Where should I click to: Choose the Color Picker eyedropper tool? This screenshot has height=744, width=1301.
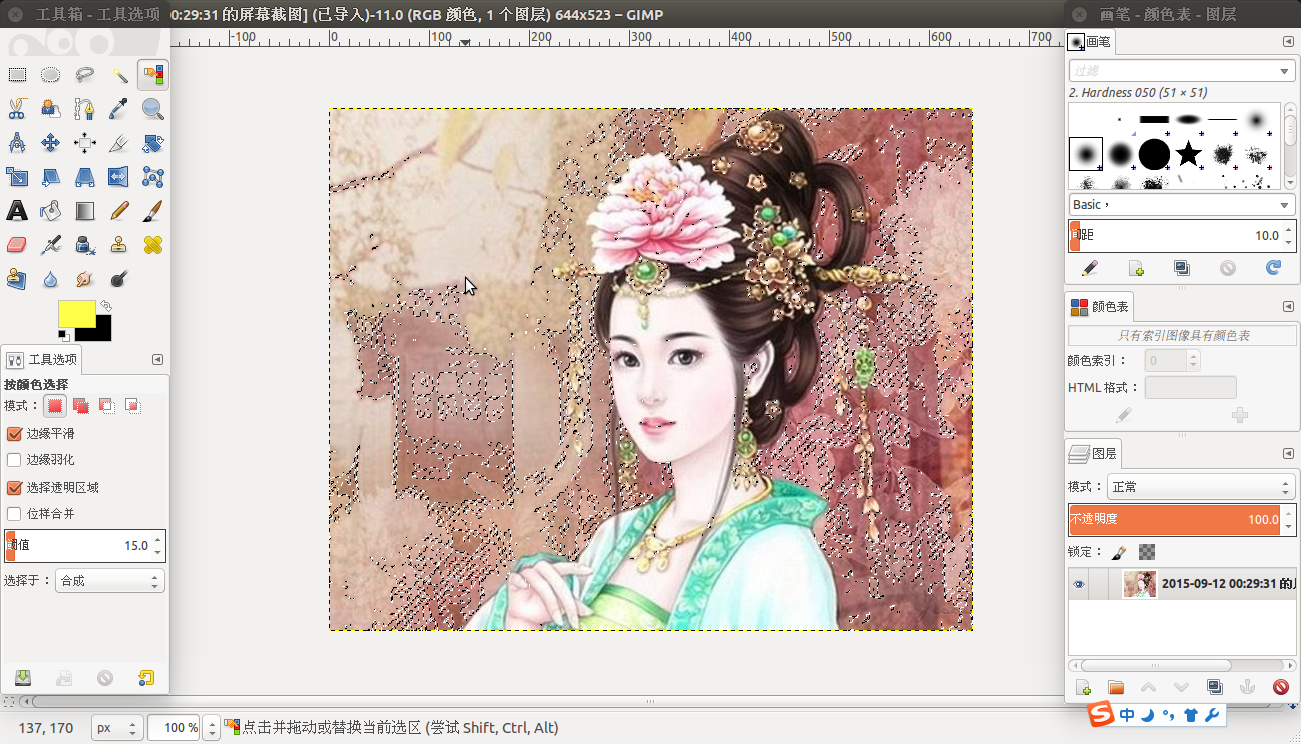click(119, 109)
